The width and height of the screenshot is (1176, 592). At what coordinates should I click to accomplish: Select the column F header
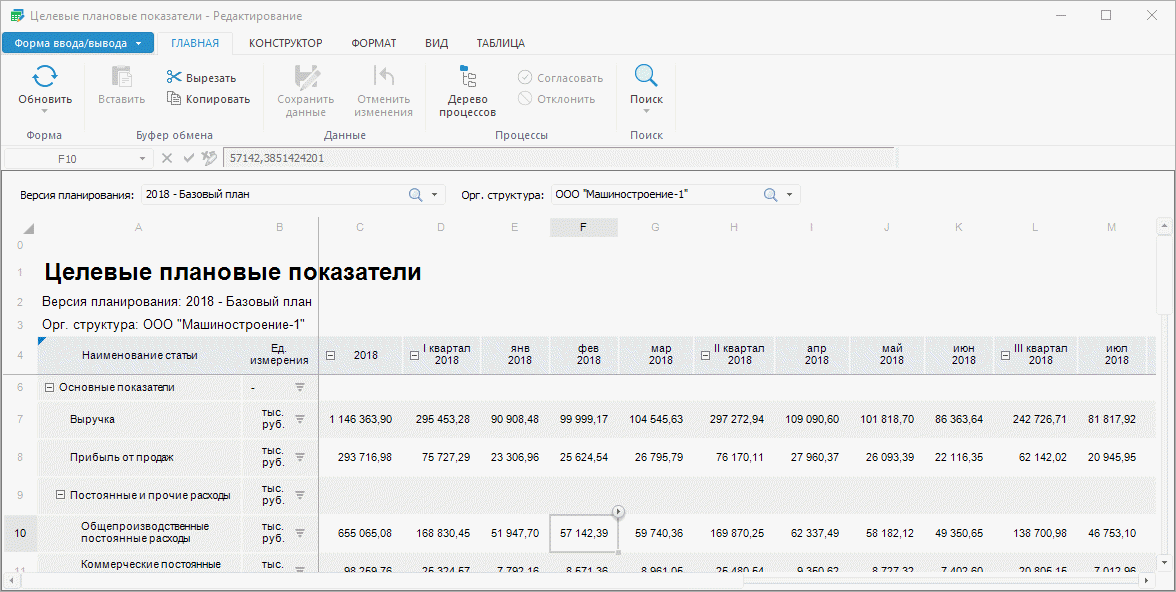pyautogui.click(x=583, y=228)
